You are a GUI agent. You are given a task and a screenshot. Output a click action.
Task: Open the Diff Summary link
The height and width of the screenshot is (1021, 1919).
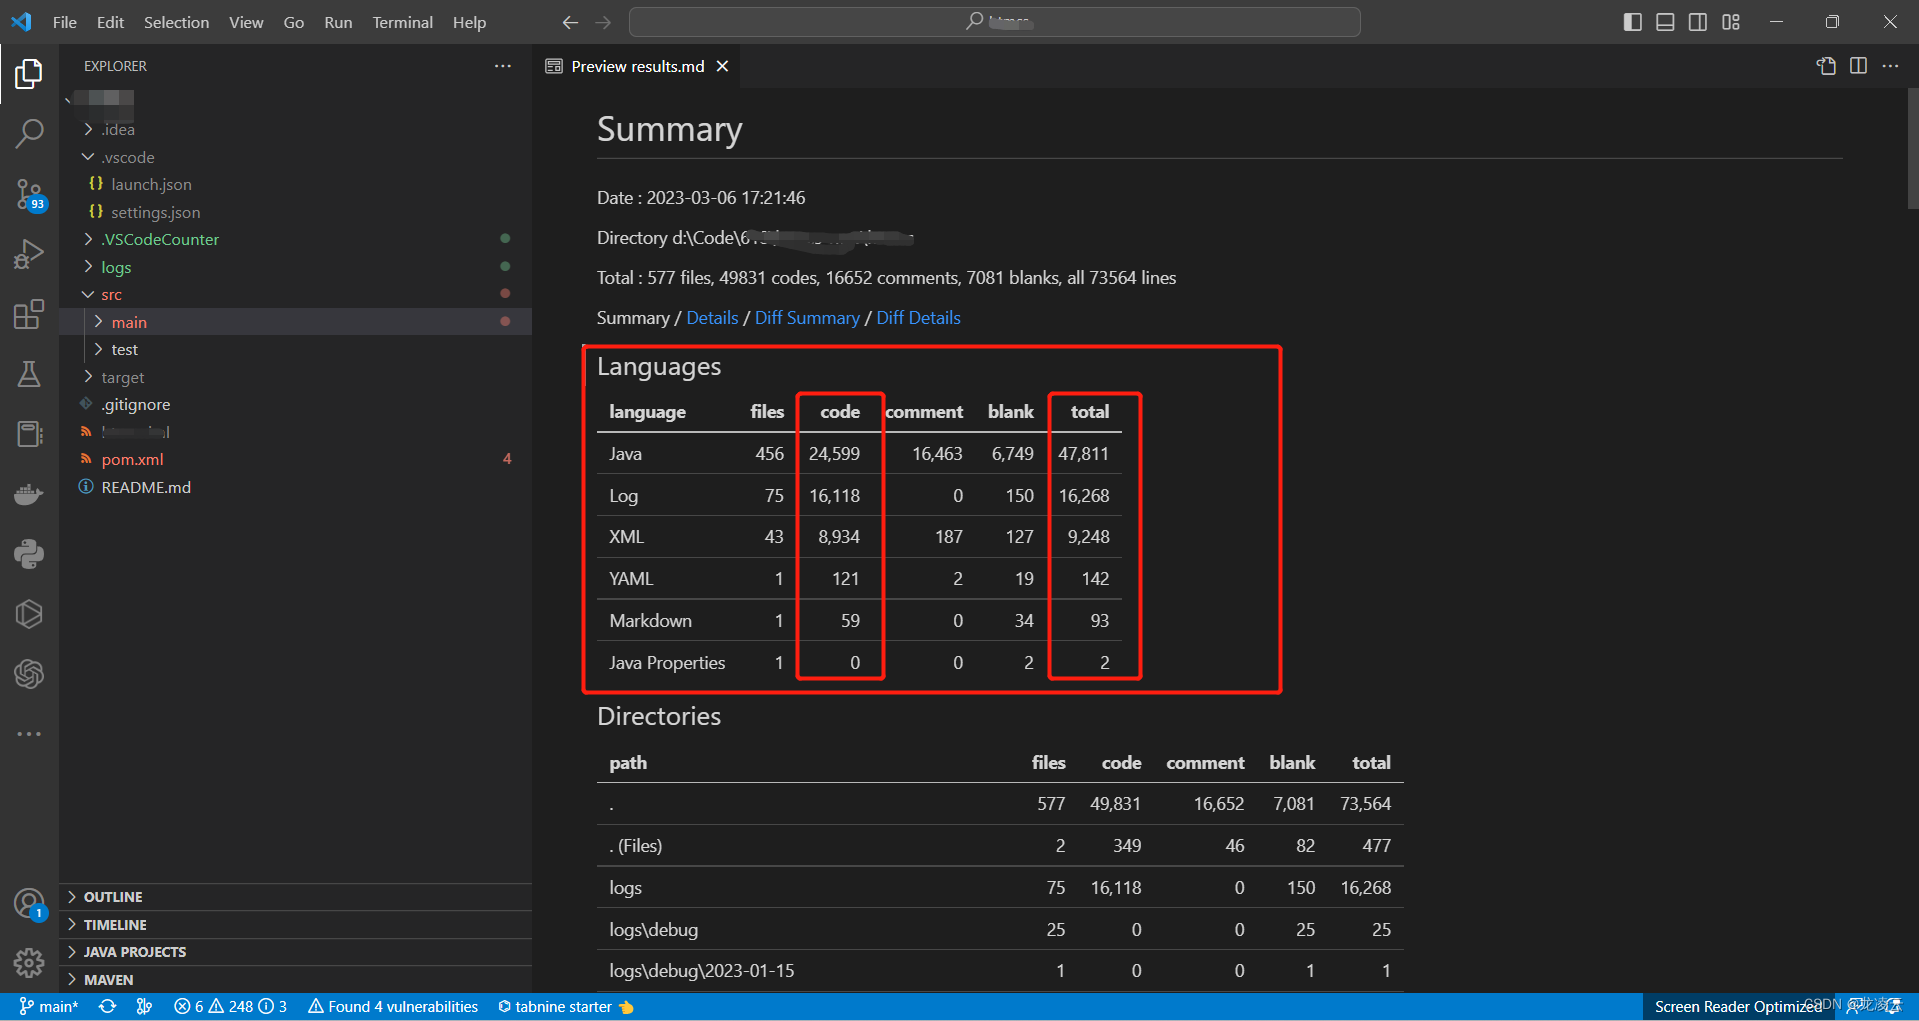807,317
